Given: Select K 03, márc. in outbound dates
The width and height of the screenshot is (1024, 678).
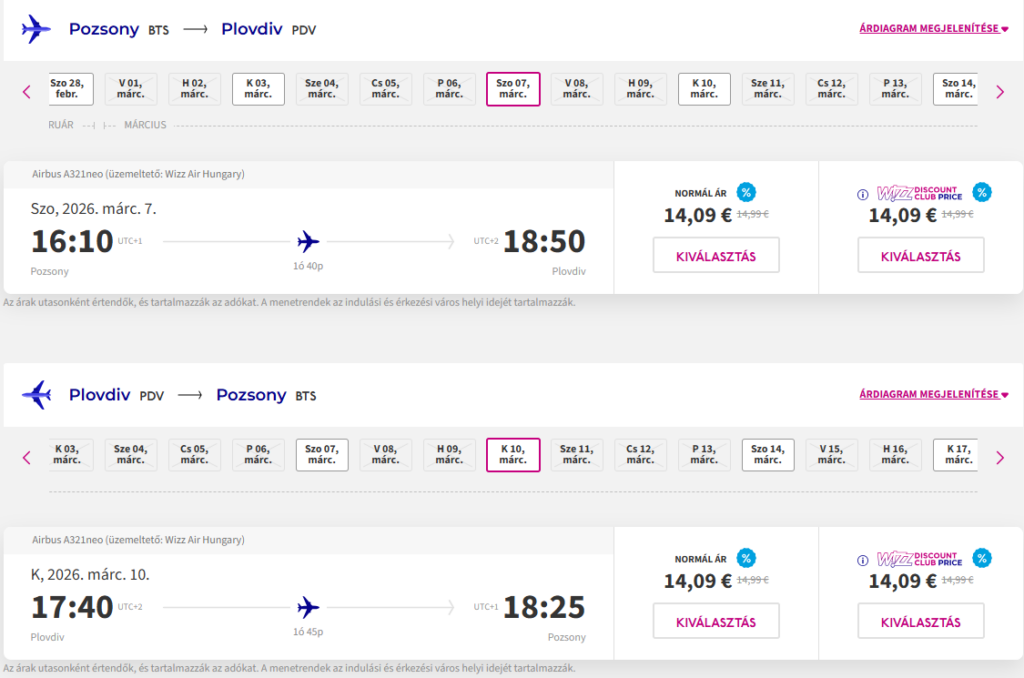Looking at the screenshot, I should click(x=258, y=89).
